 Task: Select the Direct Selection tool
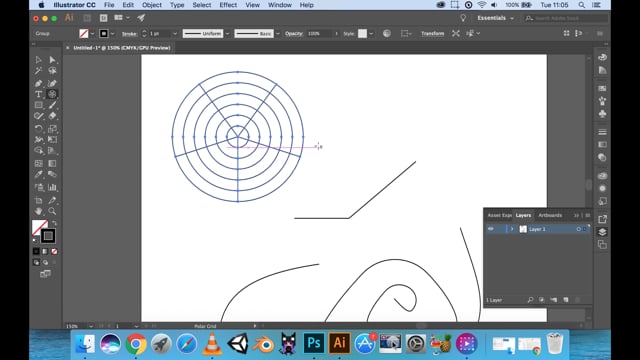(x=52, y=60)
